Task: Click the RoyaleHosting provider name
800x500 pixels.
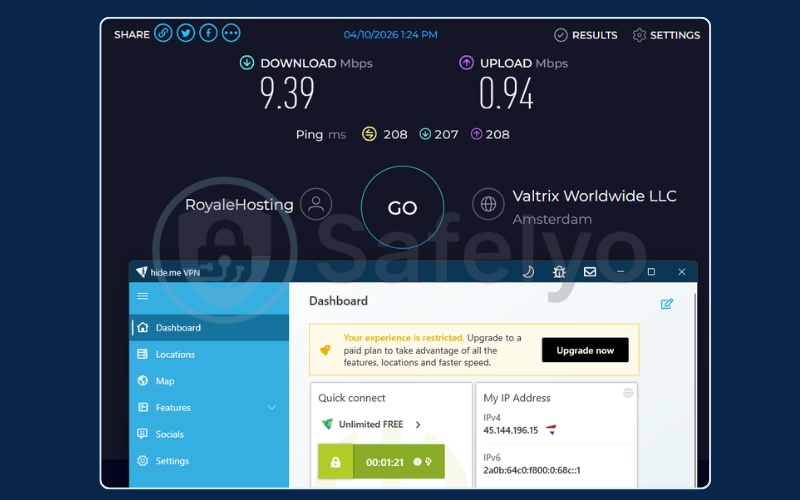Action: [239, 205]
